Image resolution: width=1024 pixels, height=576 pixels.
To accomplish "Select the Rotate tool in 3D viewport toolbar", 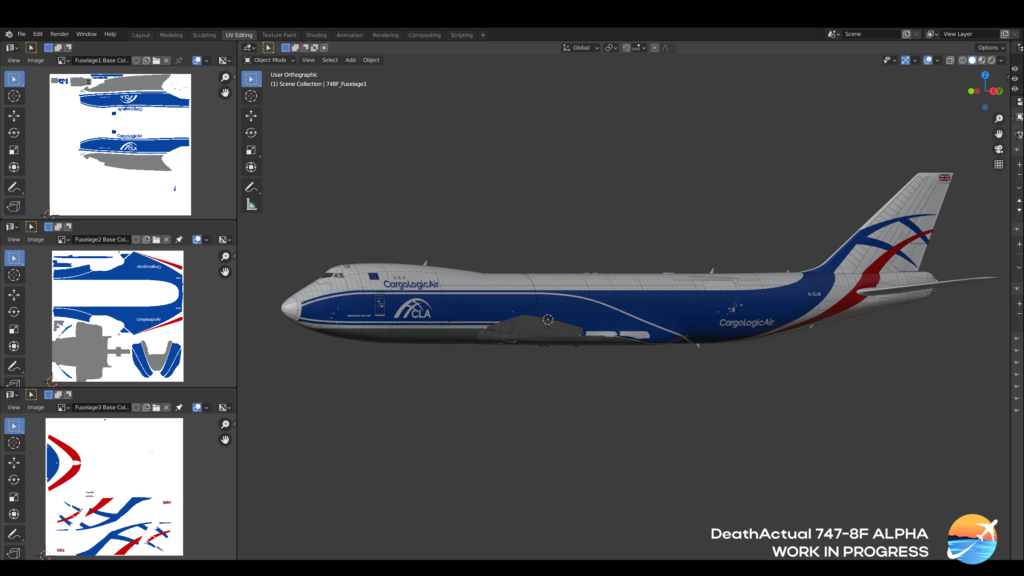I will click(x=251, y=133).
